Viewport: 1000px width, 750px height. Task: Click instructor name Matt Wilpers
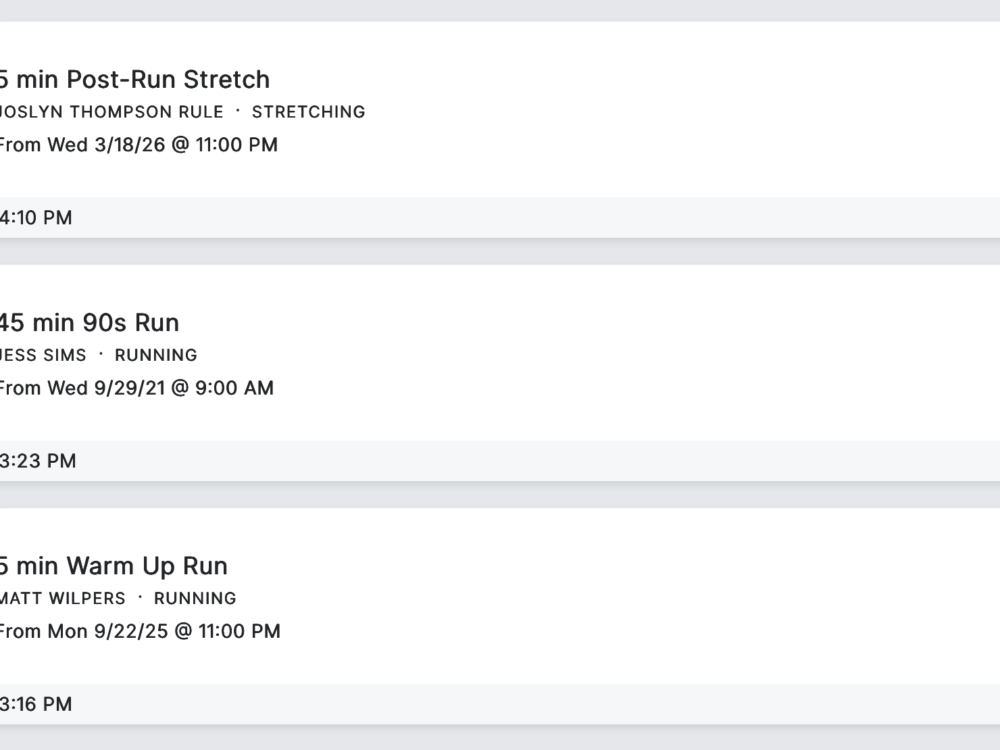62,598
